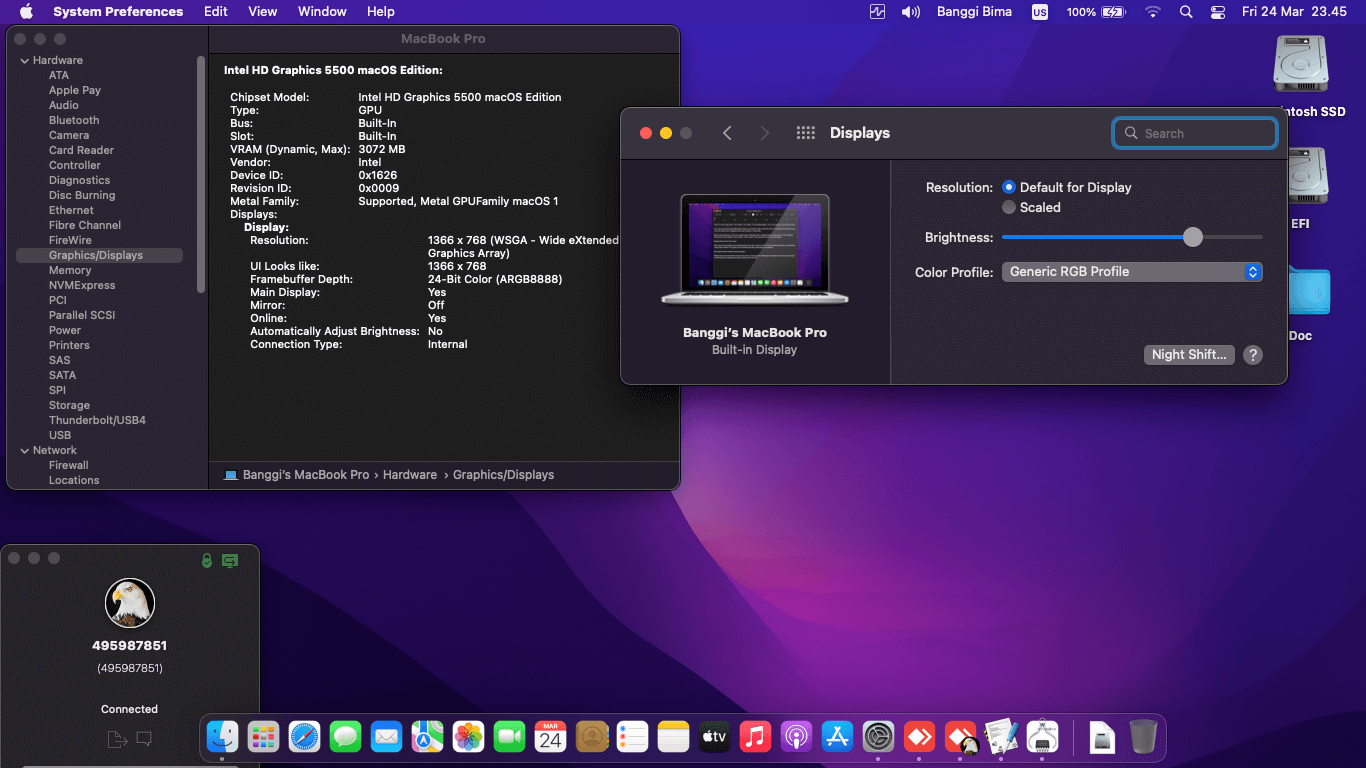Toggle the green lock icon in the session window
The height and width of the screenshot is (768, 1366).
(208, 561)
